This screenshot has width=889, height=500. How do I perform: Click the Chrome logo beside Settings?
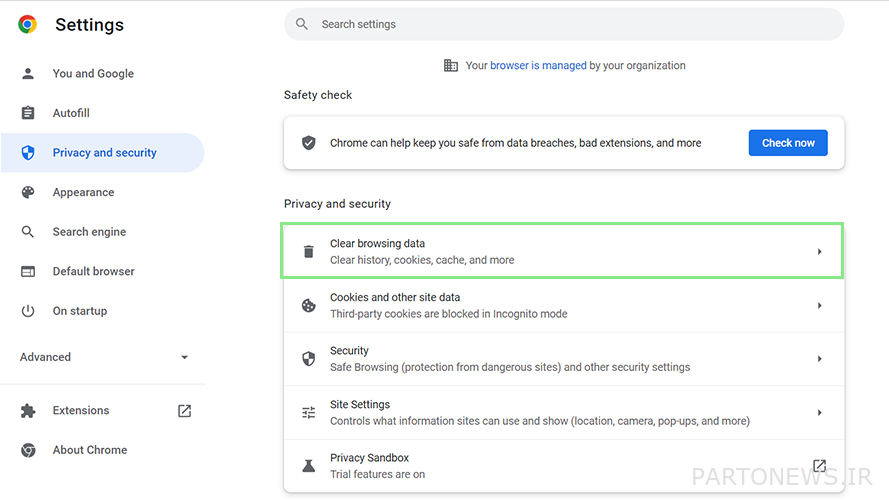27,24
